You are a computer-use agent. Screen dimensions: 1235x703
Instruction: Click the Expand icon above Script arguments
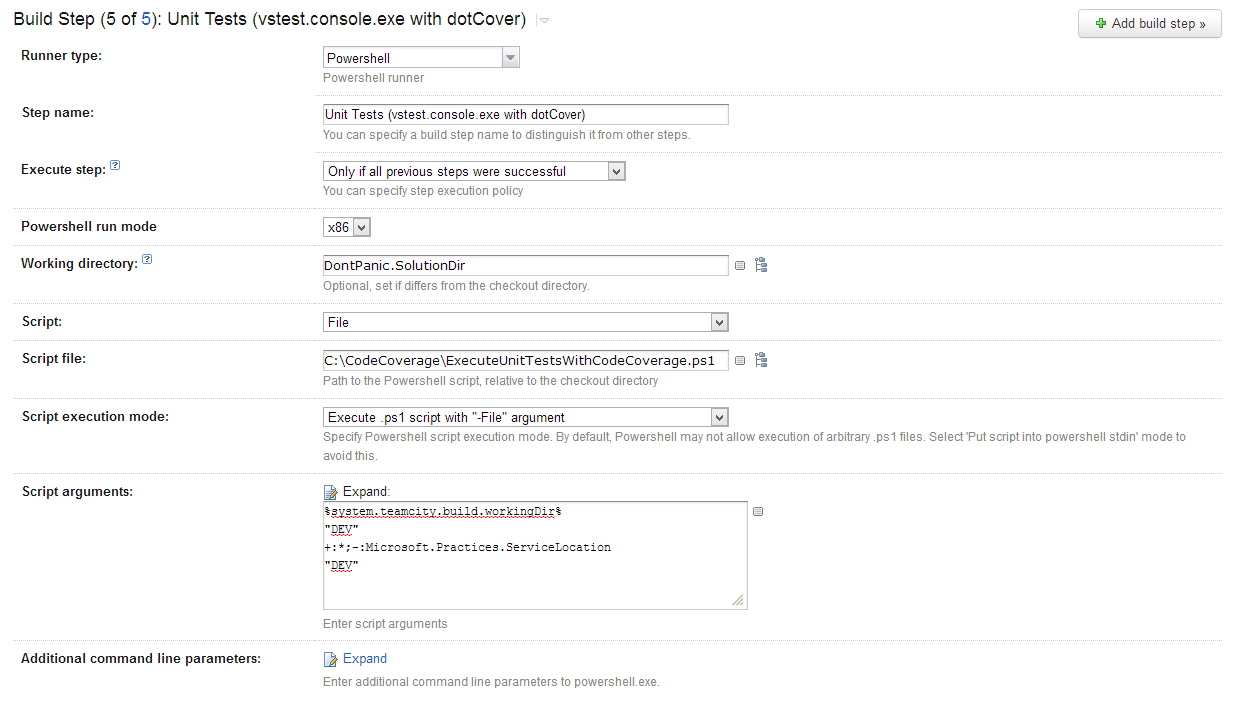pos(331,492)
